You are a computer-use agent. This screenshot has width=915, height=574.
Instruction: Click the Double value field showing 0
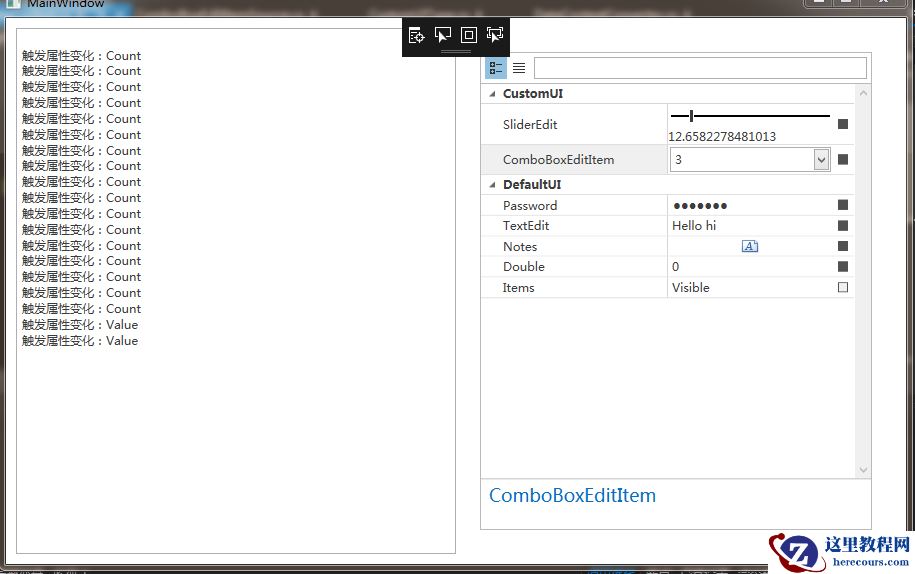(x=750, y=267)
